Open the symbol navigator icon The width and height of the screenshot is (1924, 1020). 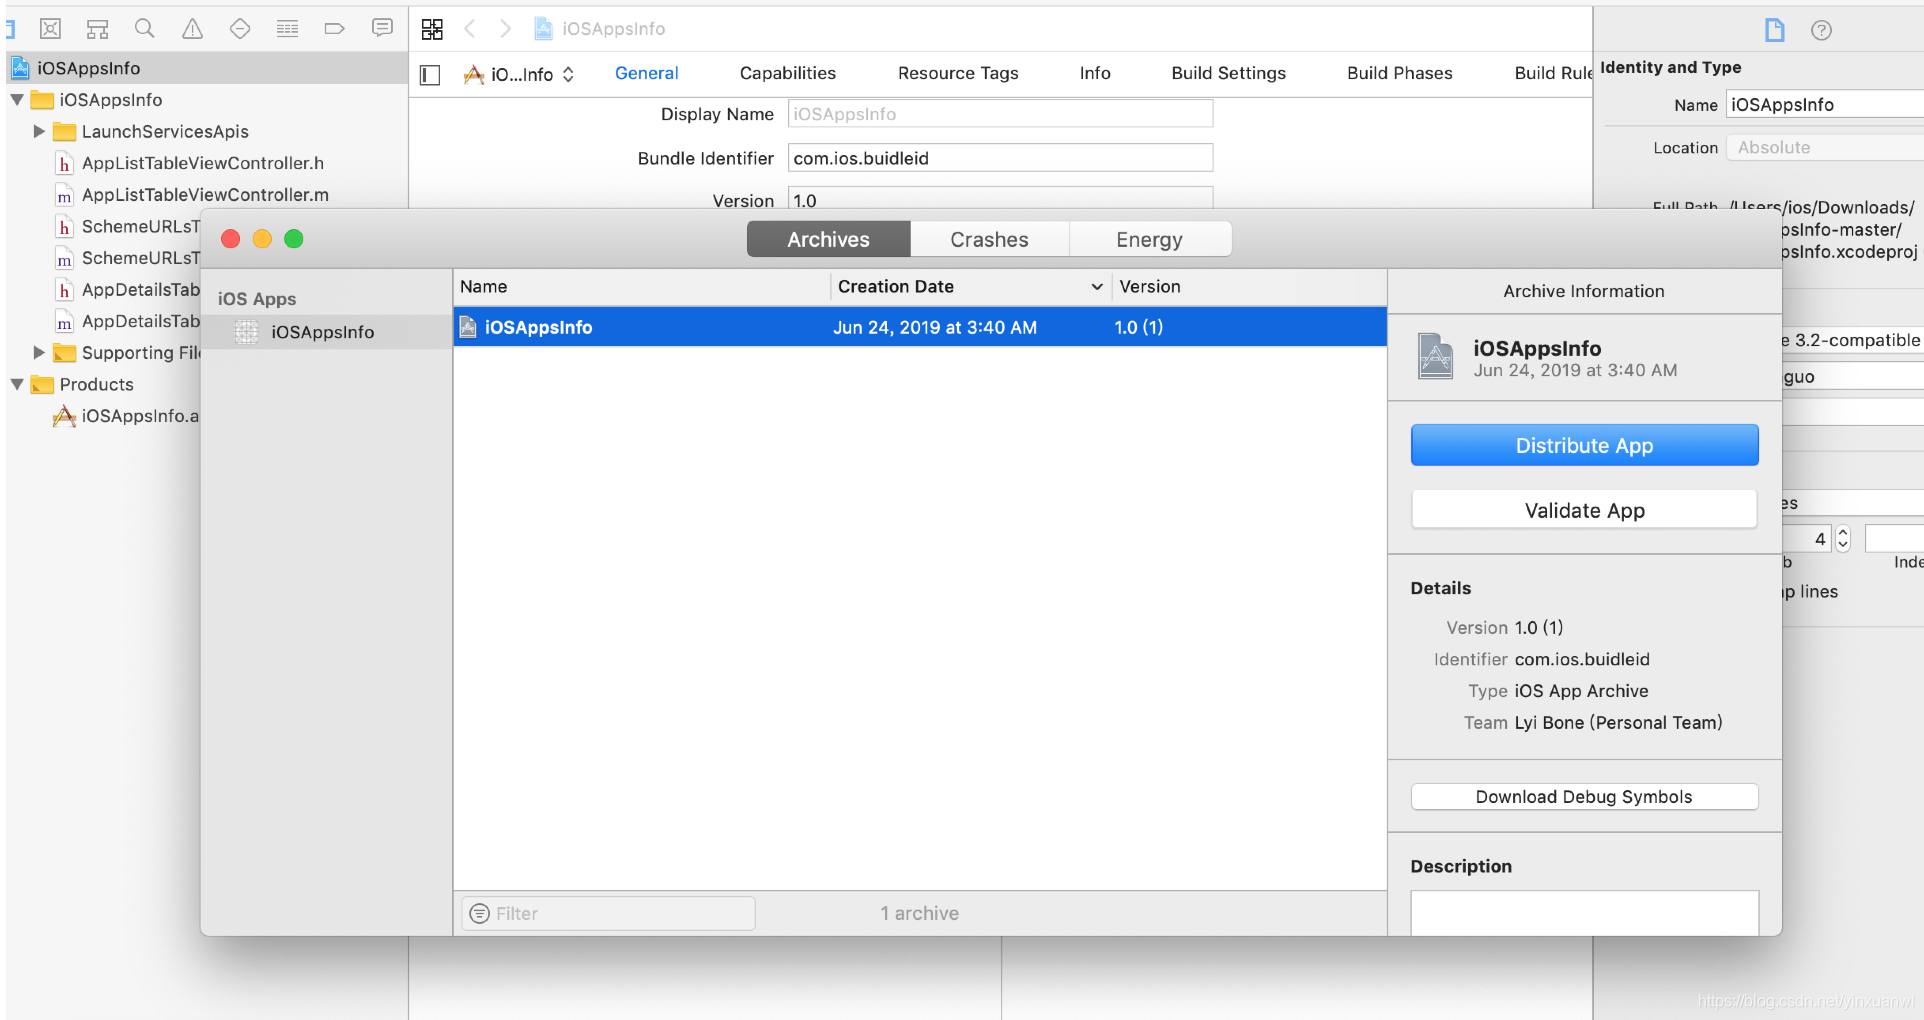[97, 29]
